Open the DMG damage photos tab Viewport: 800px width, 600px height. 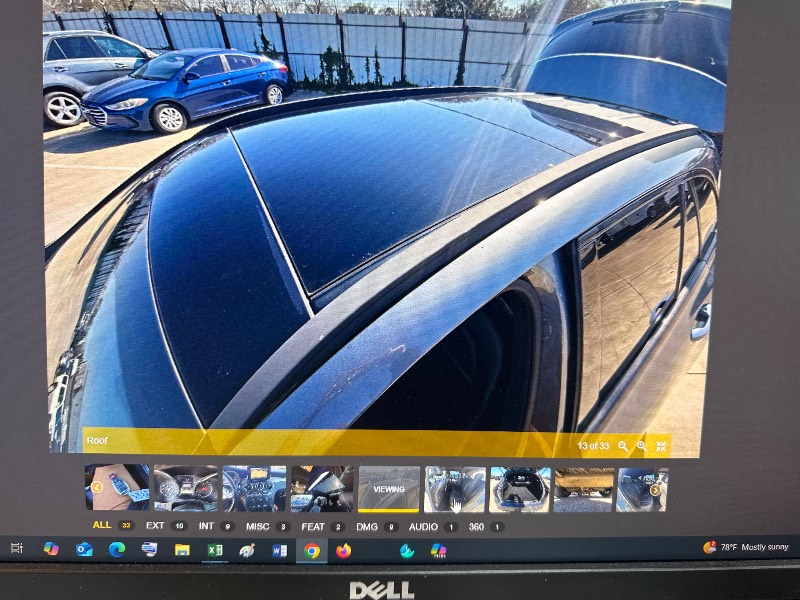click(x=368, y=525)
